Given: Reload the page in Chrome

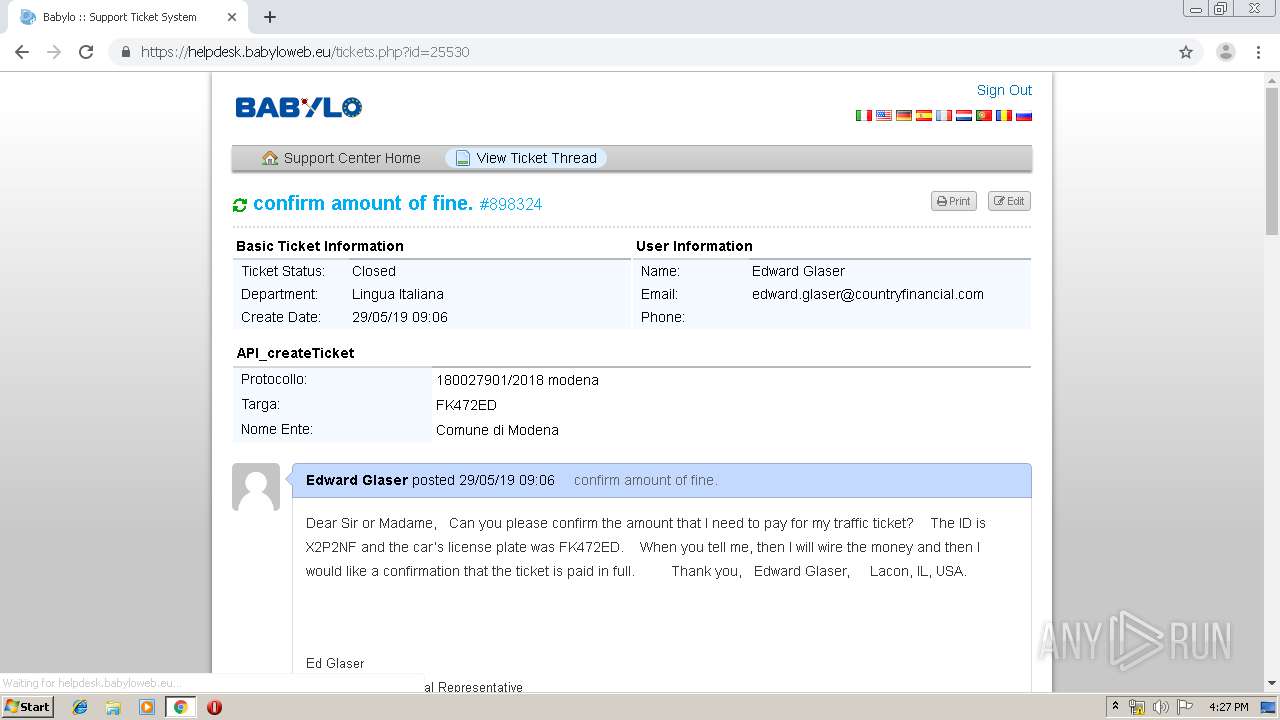Looking at the screenshot, I should pos(86,52).
